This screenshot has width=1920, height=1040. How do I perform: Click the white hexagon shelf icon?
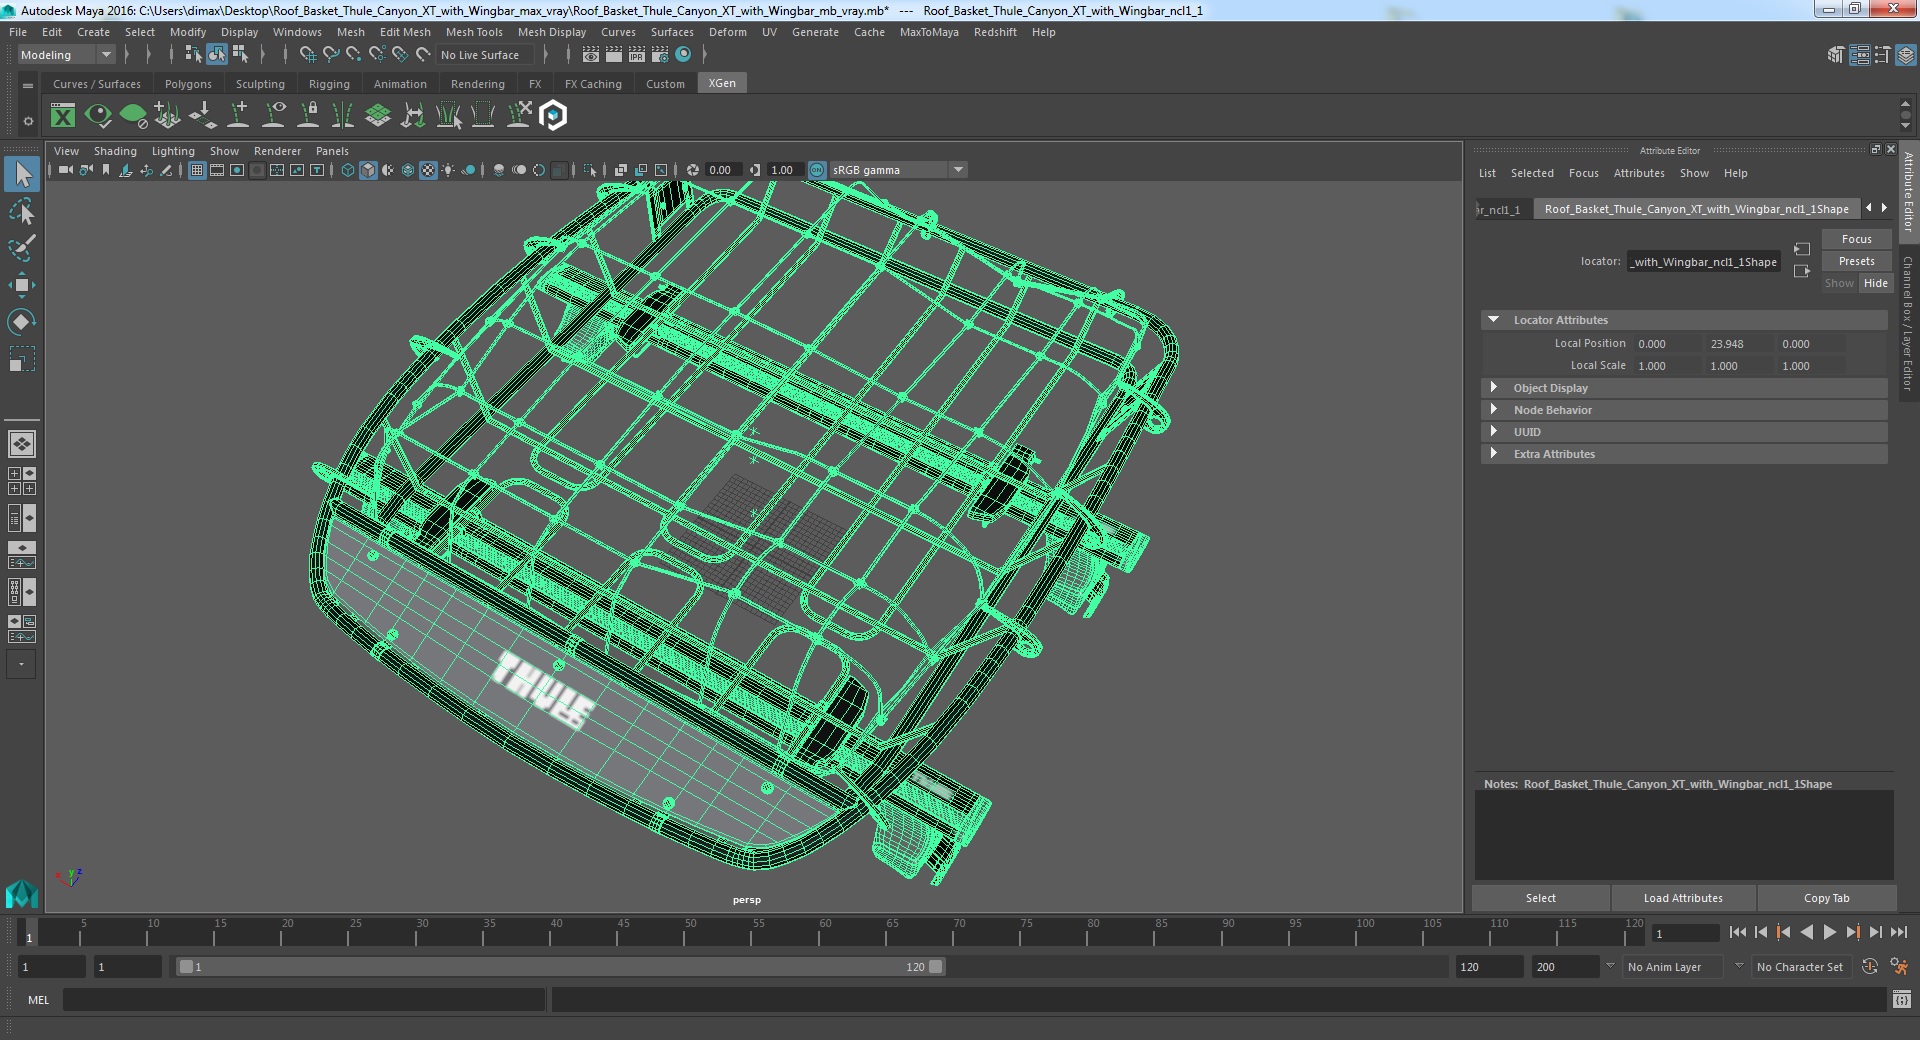tap(553, 116)
